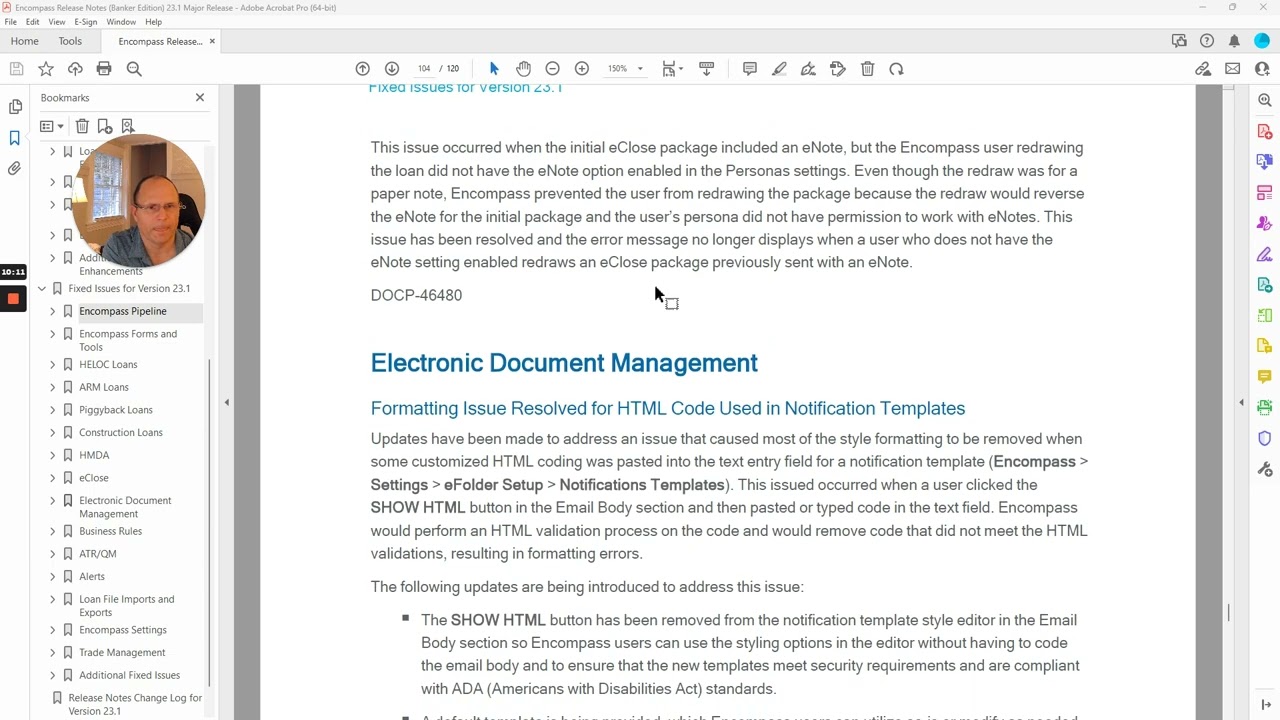The image size is (1280, 720).
Task: Go to the previous page arrow
Action: 363,69
